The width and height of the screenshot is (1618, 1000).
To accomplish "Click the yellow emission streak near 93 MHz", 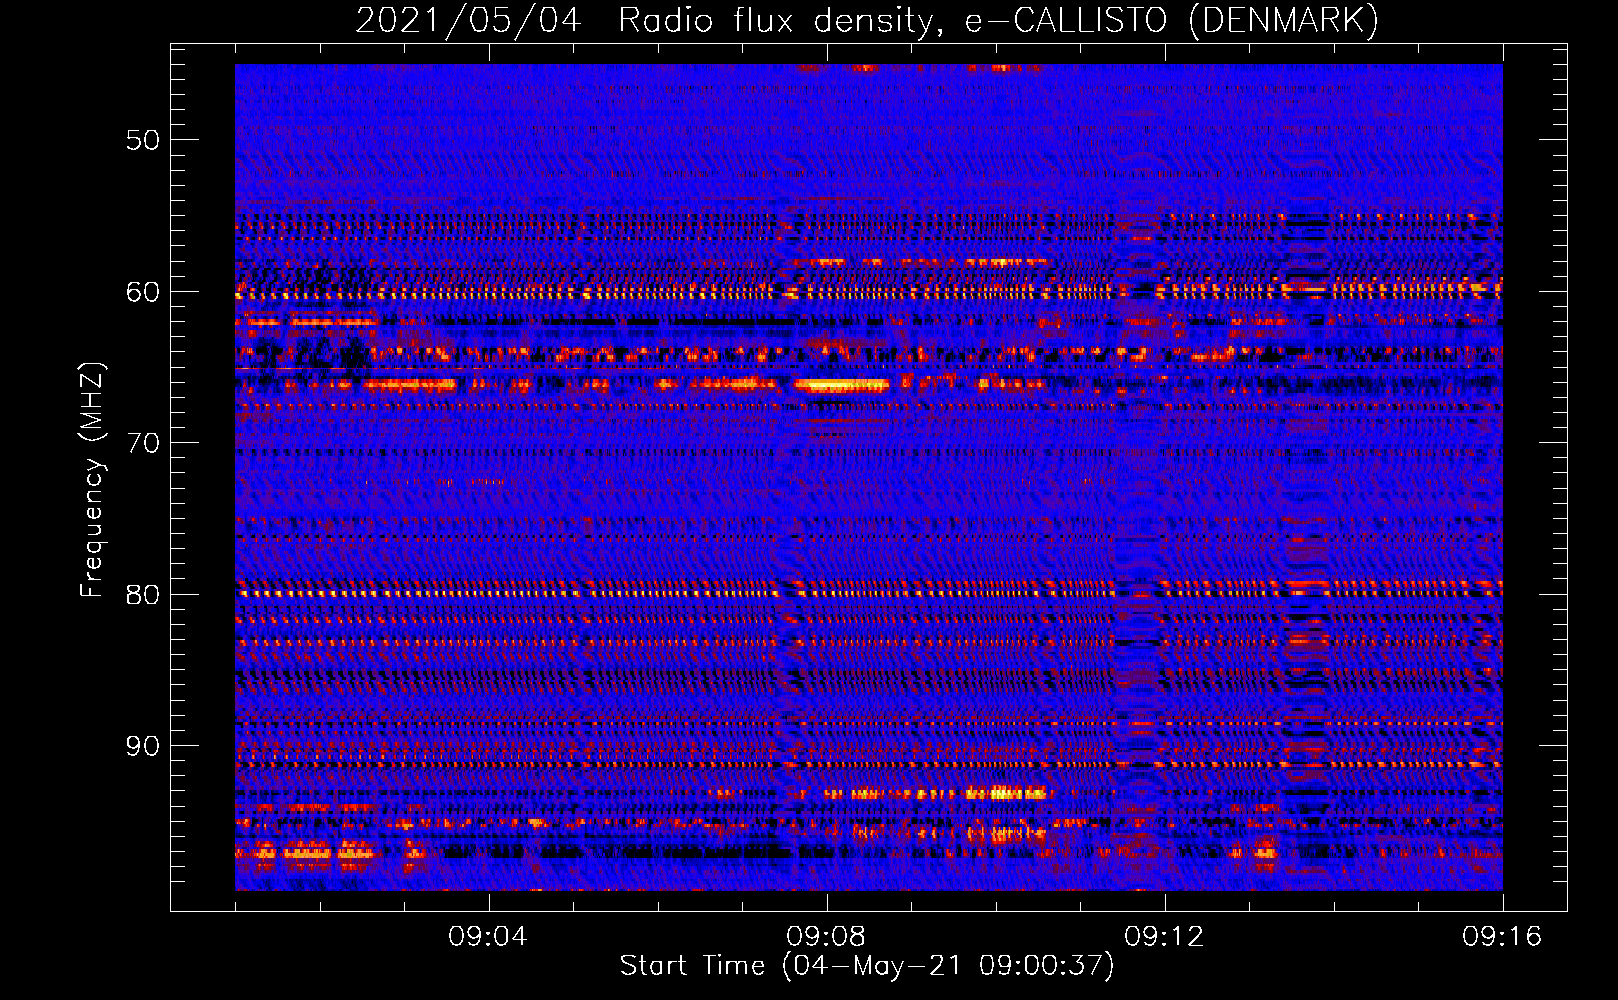I will pos(1006,793).
